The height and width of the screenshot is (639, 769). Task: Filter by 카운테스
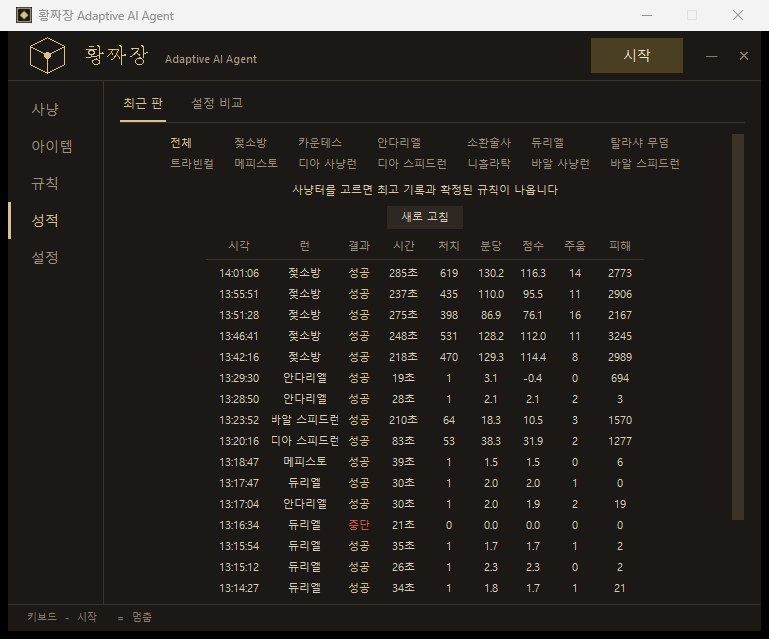coord(320,143)
